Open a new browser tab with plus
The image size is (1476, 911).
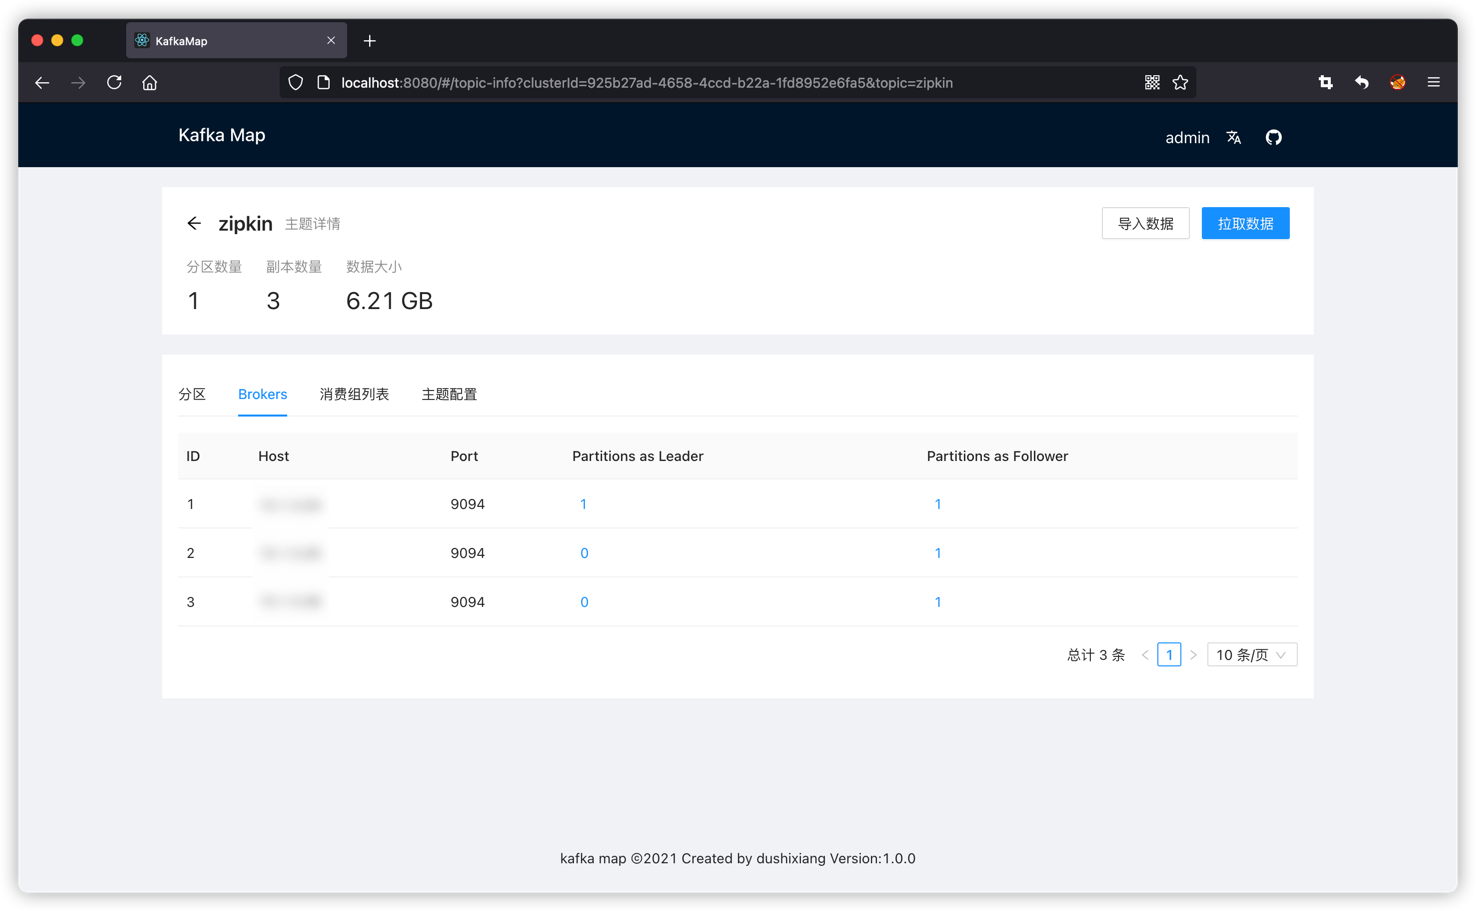[370, 41]
